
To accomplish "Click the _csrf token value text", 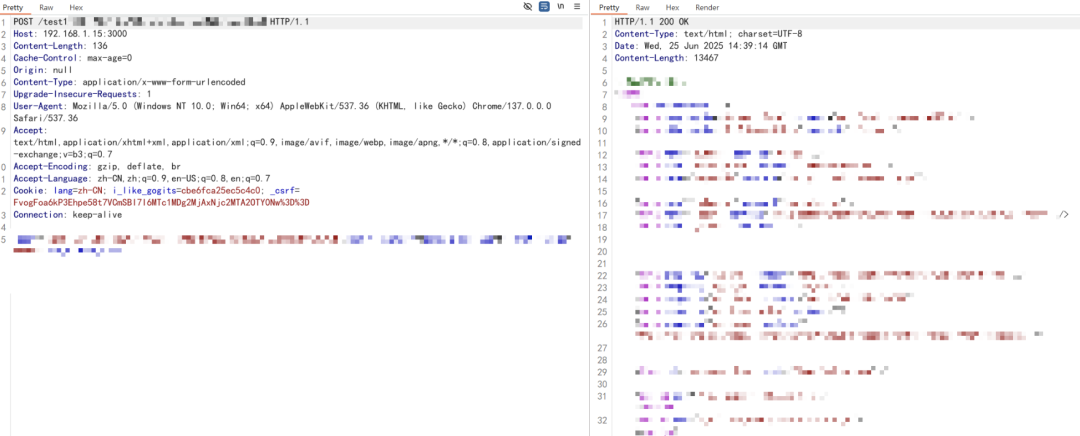I will [160, 202].
